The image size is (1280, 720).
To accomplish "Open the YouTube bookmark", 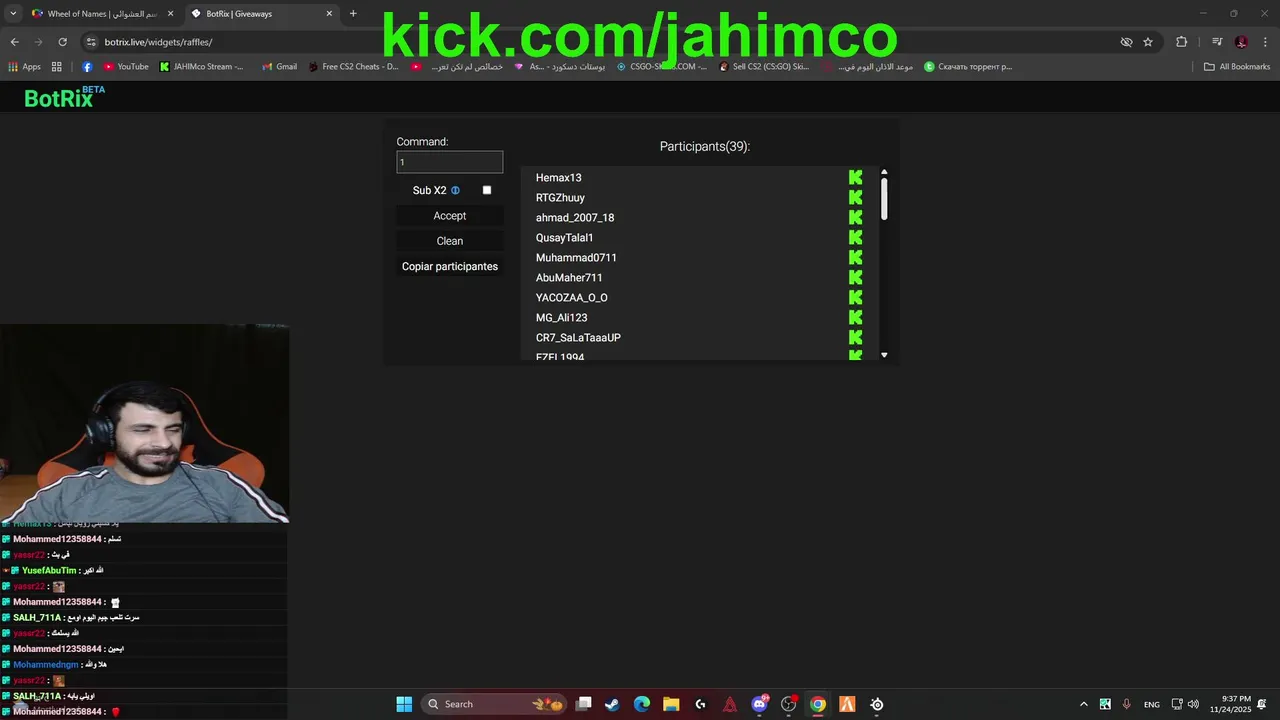I will 126,67.
